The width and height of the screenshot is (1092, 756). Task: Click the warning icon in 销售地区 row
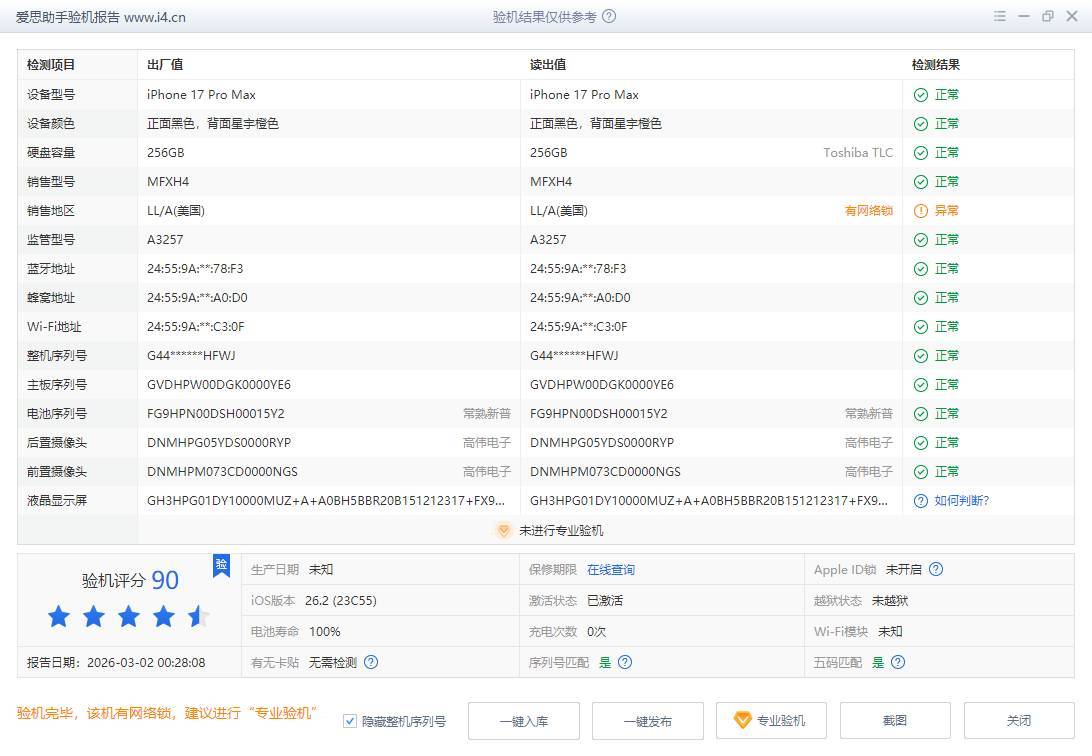point(920,211)
